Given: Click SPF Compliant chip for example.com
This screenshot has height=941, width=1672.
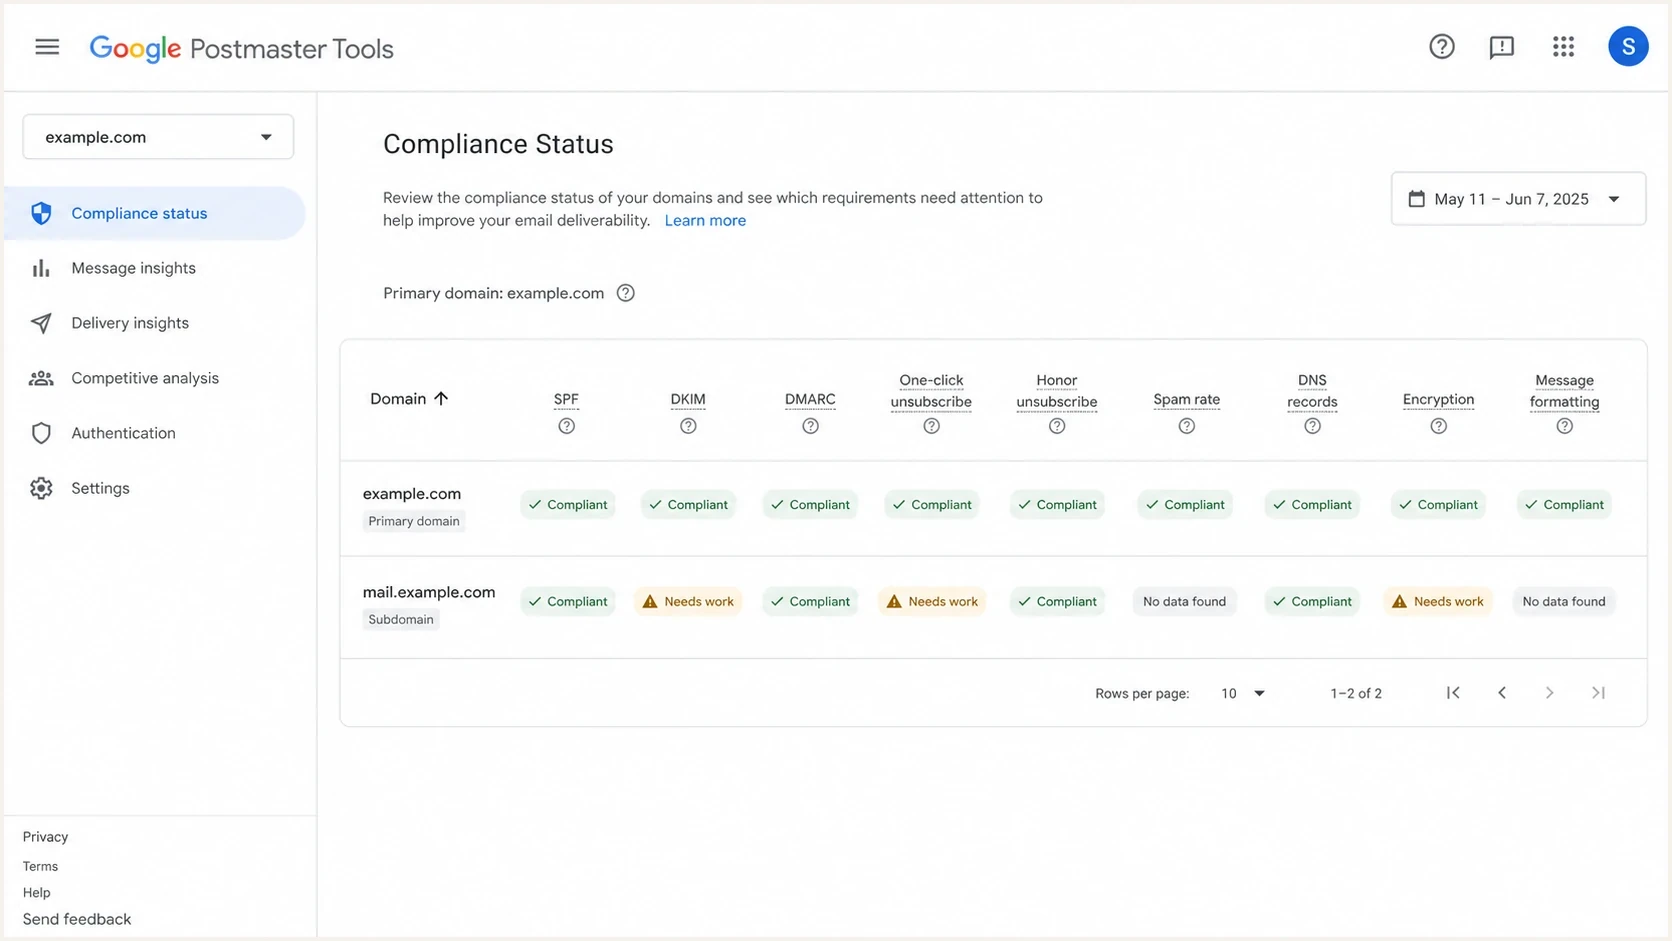Looking at the screenshot, I should (567, 504).
